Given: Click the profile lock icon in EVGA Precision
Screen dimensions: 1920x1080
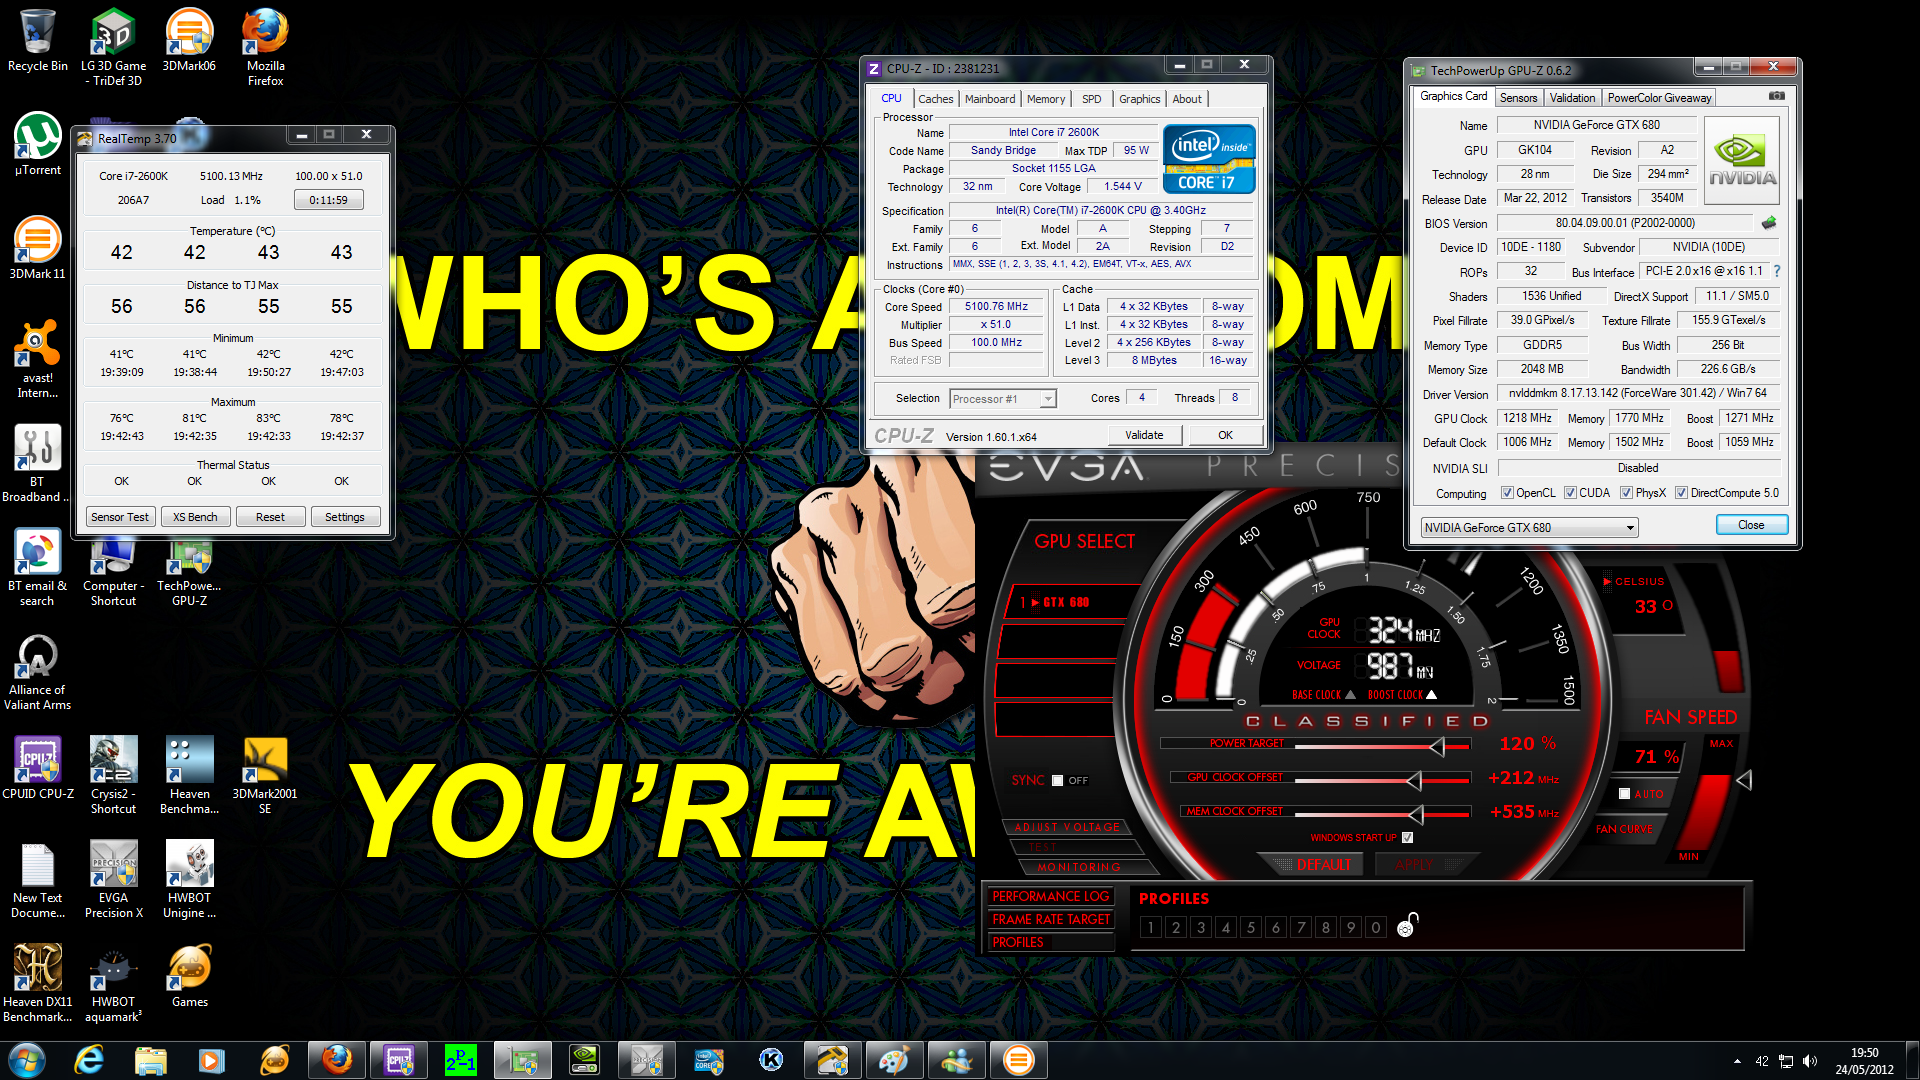Looking at the screenshot, I should point(1407,925).
